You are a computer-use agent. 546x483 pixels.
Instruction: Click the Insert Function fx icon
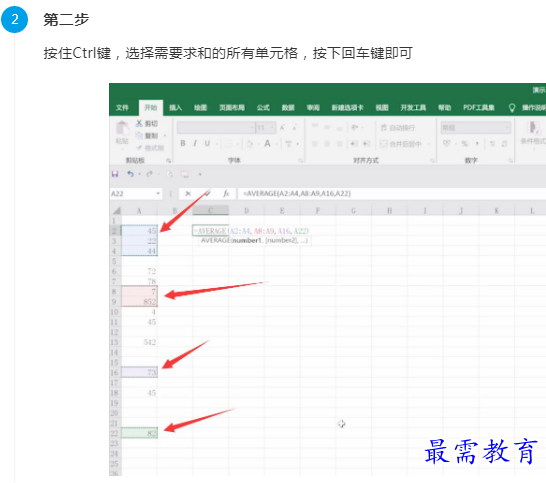(x=226, y=193)
